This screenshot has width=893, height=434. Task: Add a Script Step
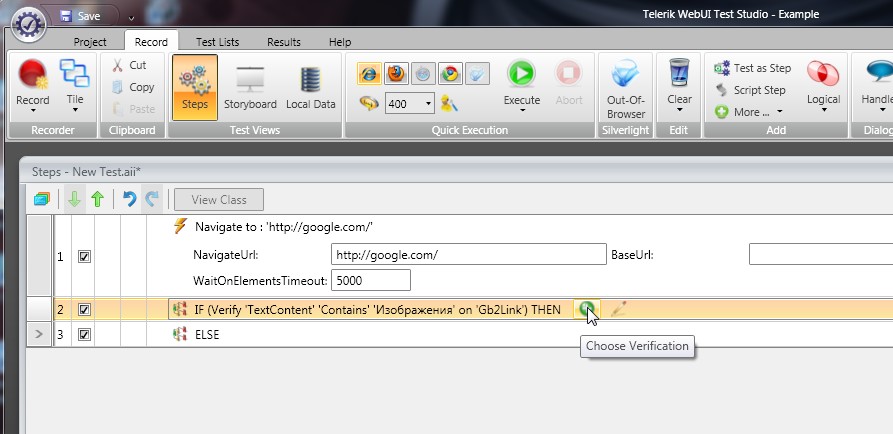tap(751, 90)
